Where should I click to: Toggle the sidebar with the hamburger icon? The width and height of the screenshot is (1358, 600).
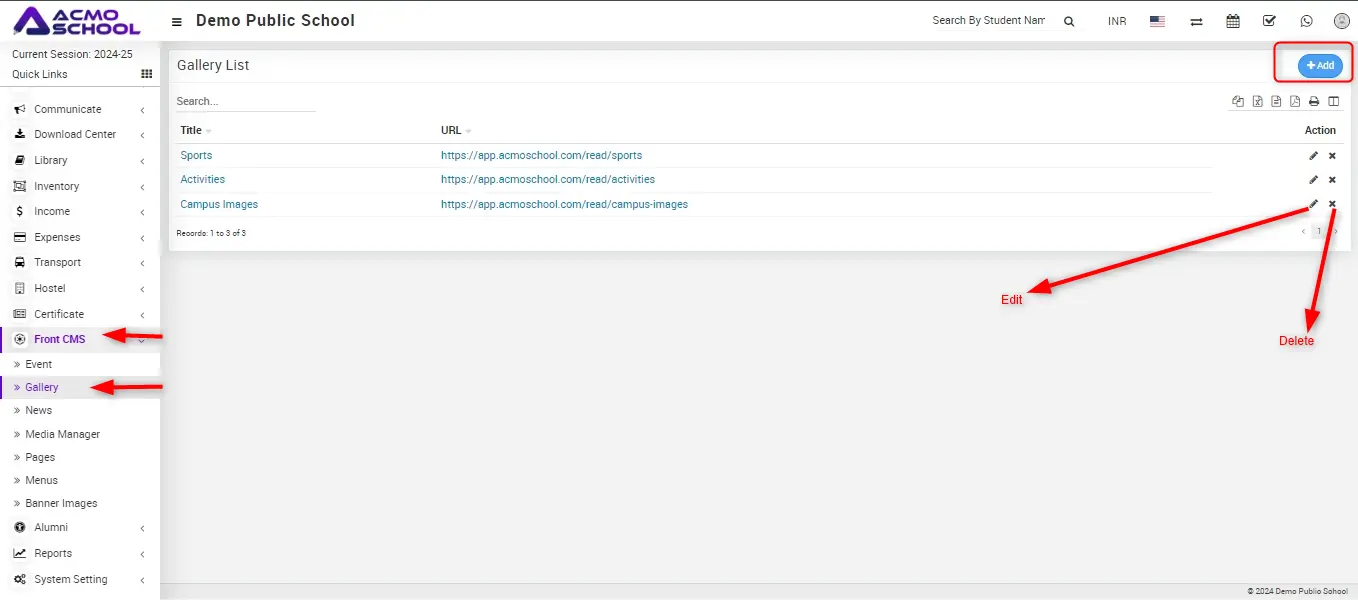(177, 21)
